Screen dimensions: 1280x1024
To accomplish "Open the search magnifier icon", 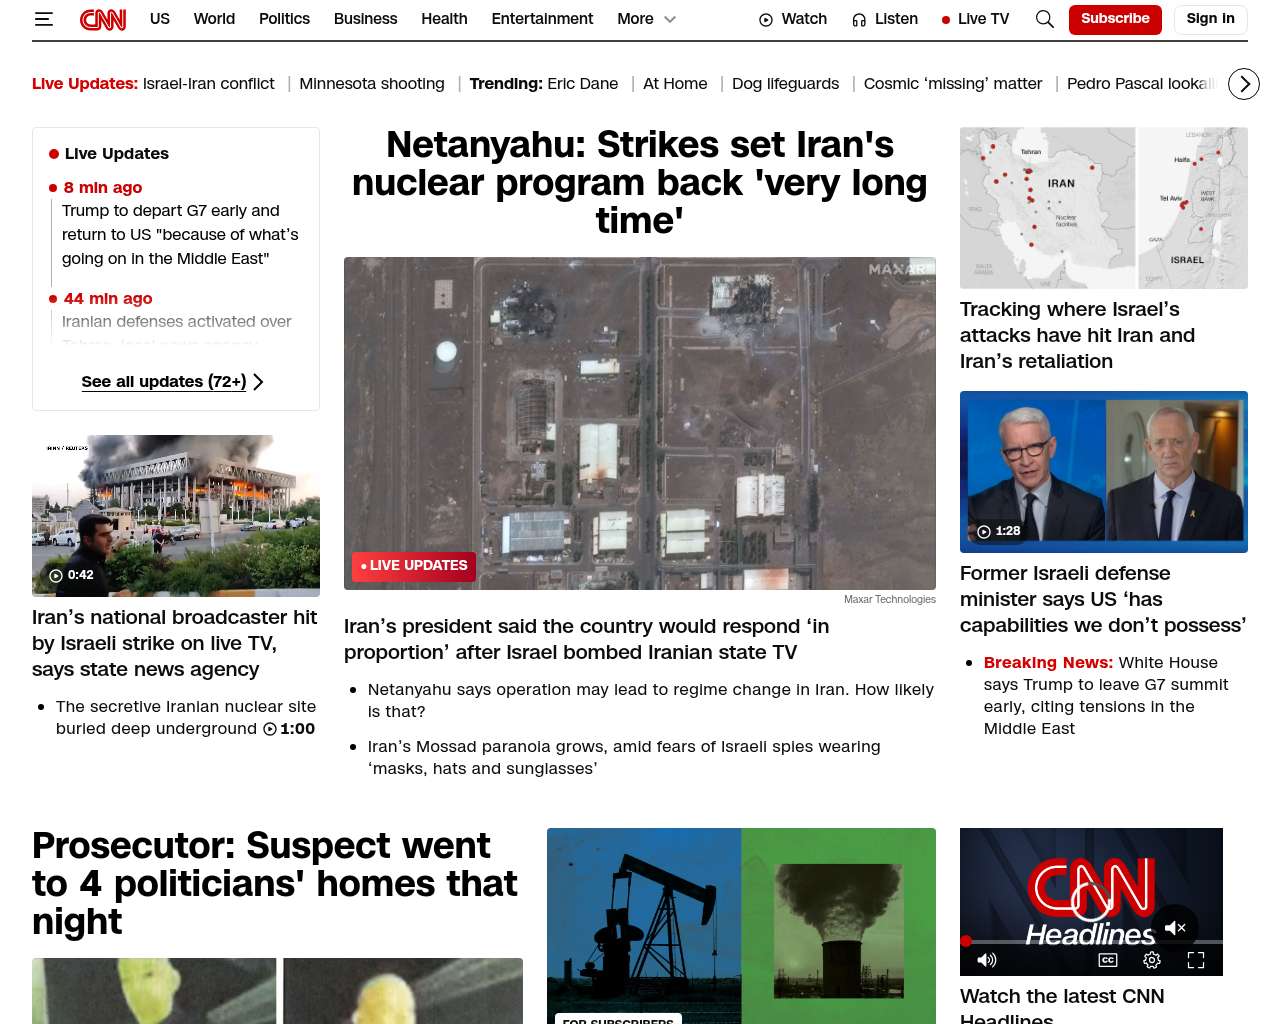I will (x=1044, y=19).
